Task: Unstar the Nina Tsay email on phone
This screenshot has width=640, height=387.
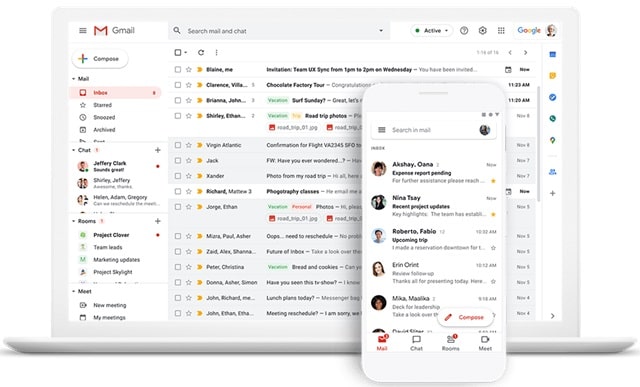Action: point(493,214)
